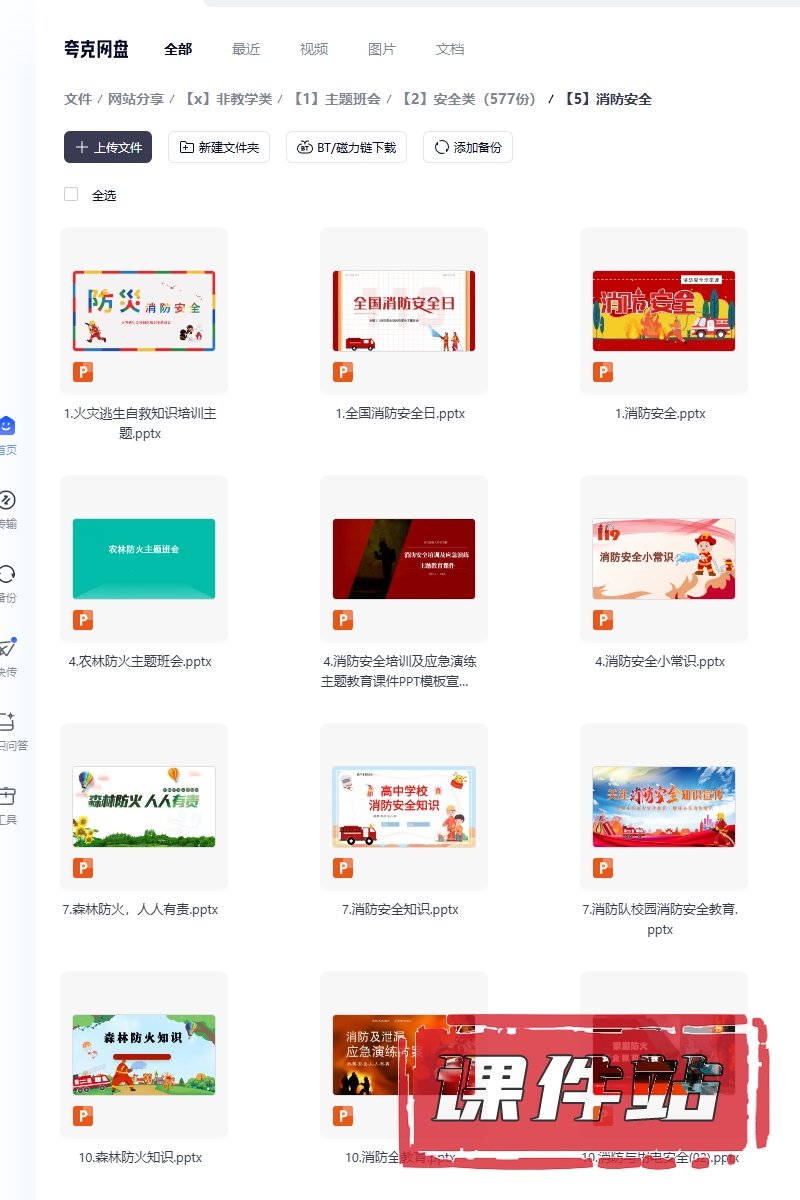Click the PPT icon on 1.消防安全.pptx
Viewport: 800px width, 1200px height.
click(603, 373)
